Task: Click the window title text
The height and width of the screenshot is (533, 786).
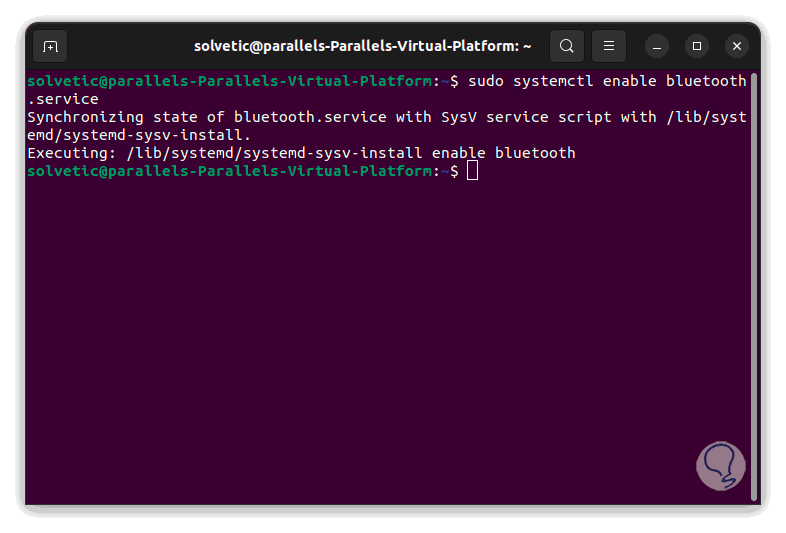Action: 362,46
